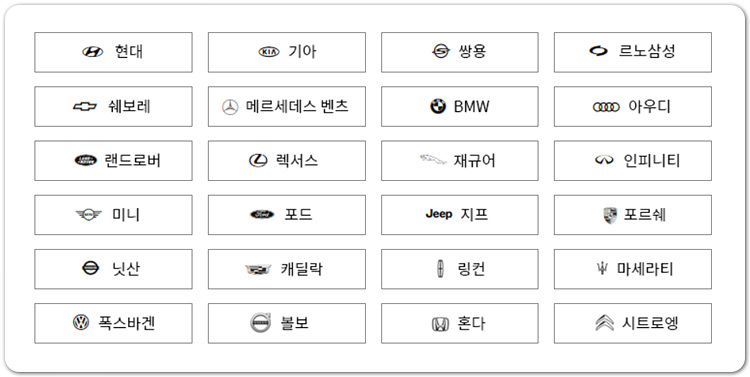Image resolution: width=750 pixels, height=377 pixels.
Task: Click the Porsche crest logo
Action: click(x=610, y=215)
